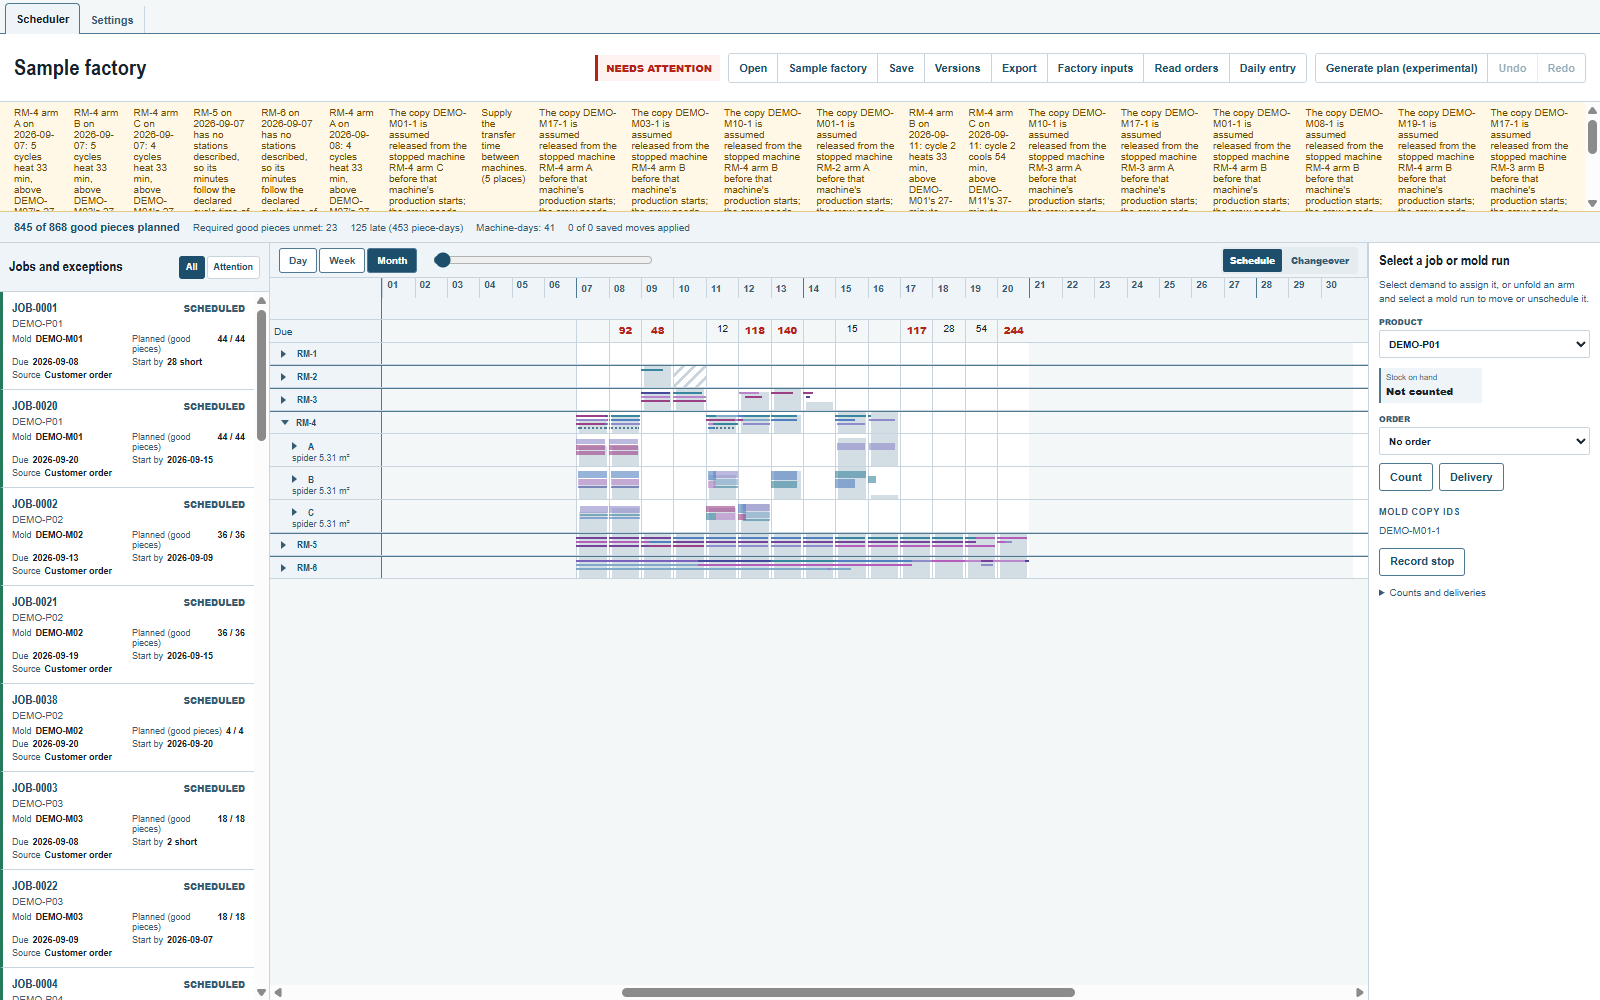Filter jobs list by Attention
The image size is (1600, 1000).
pos(233,267)
